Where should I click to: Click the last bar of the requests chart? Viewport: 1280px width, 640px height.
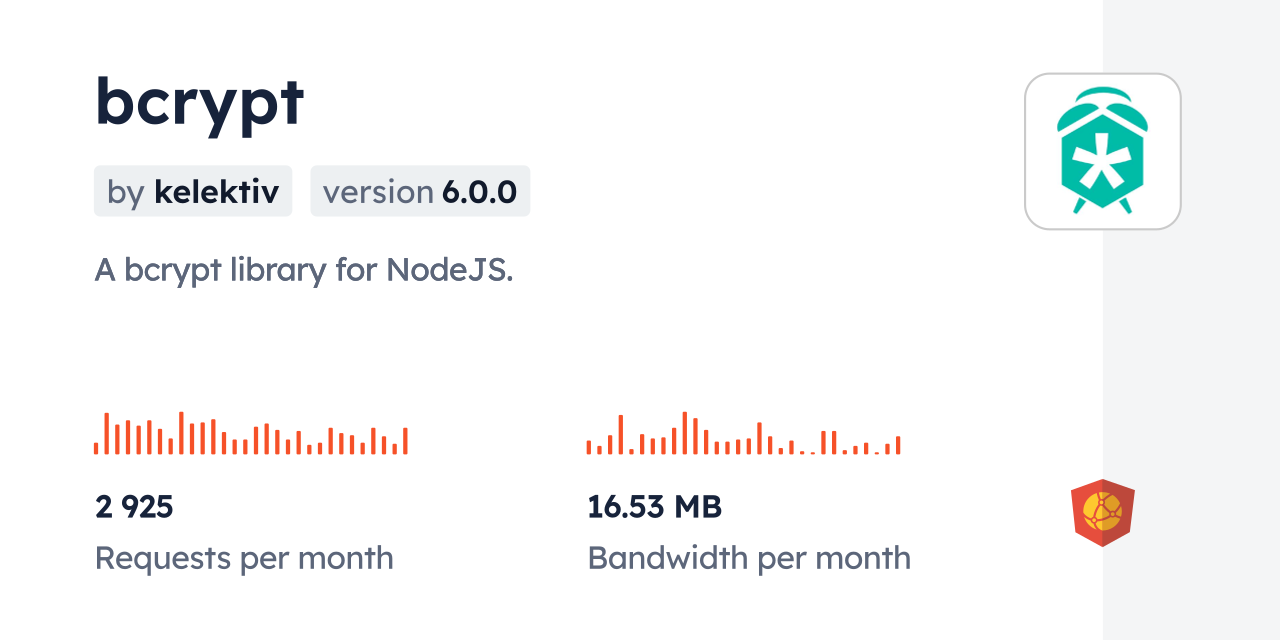405,441
